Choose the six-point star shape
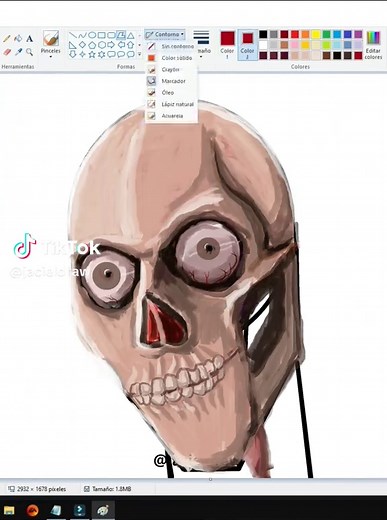 (x=102, y=54)
